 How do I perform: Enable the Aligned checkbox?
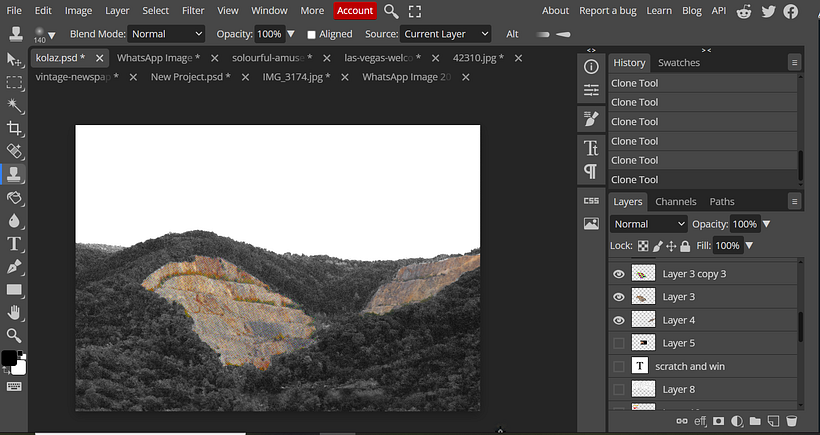pyautogui.click(x=311, y=34)
